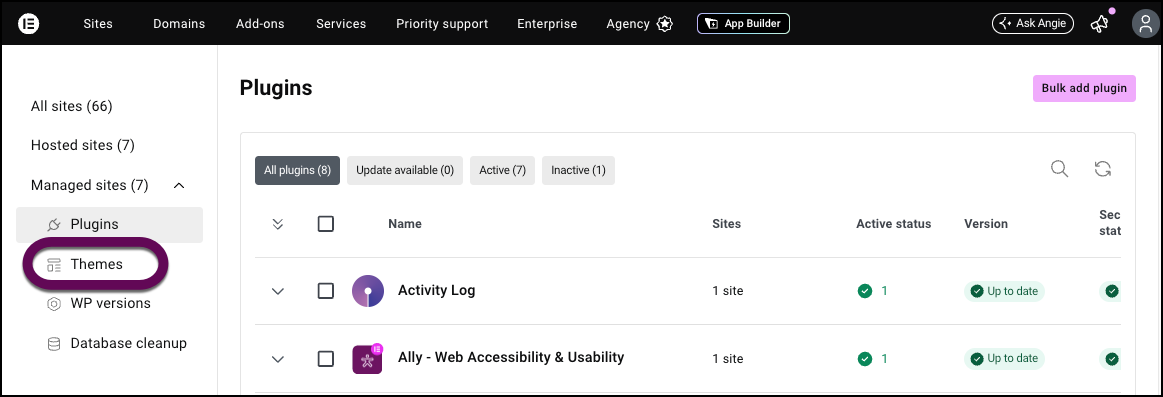Click the Bulk add plugin button
Screen dimensions: 1163x397
click(x=1084, y=88)
